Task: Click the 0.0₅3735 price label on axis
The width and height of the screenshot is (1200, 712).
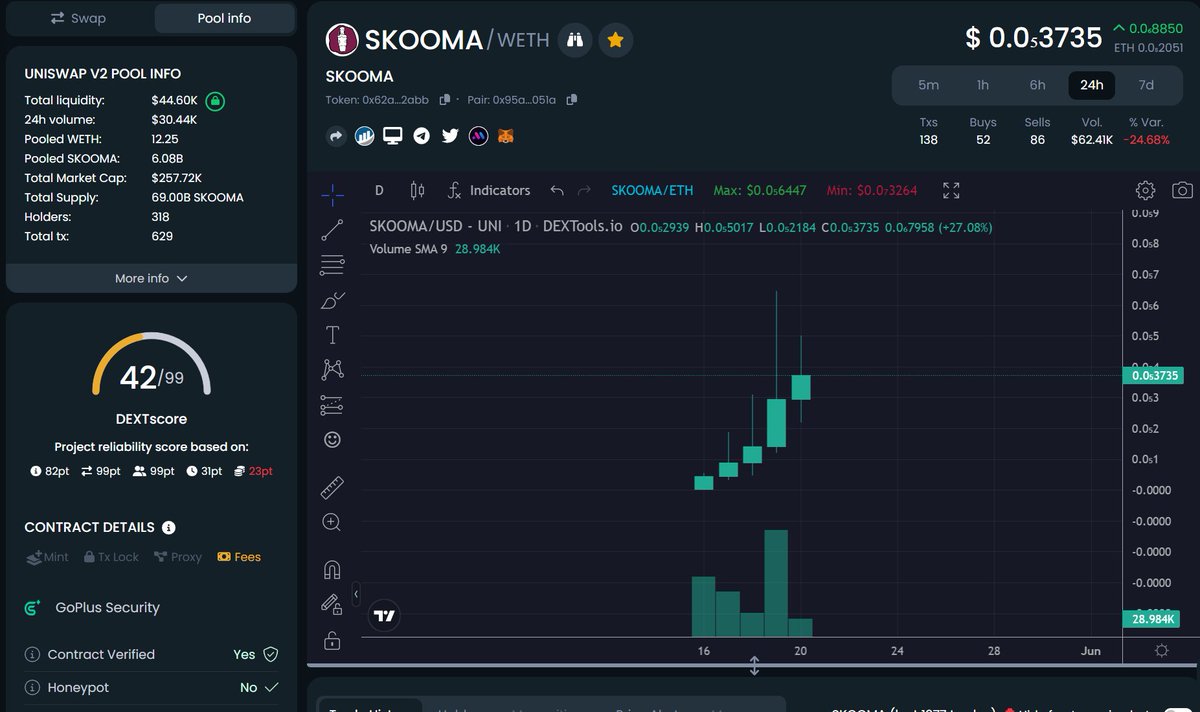Action: (x=1154, y=376)
